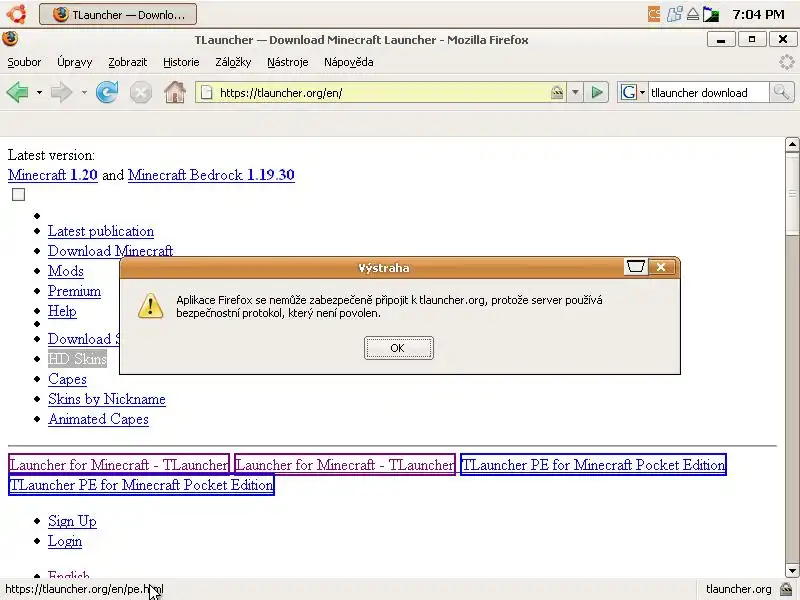
Task: Open the Nápověda menu
Action: pyautogui.click(x=348, y=62)
